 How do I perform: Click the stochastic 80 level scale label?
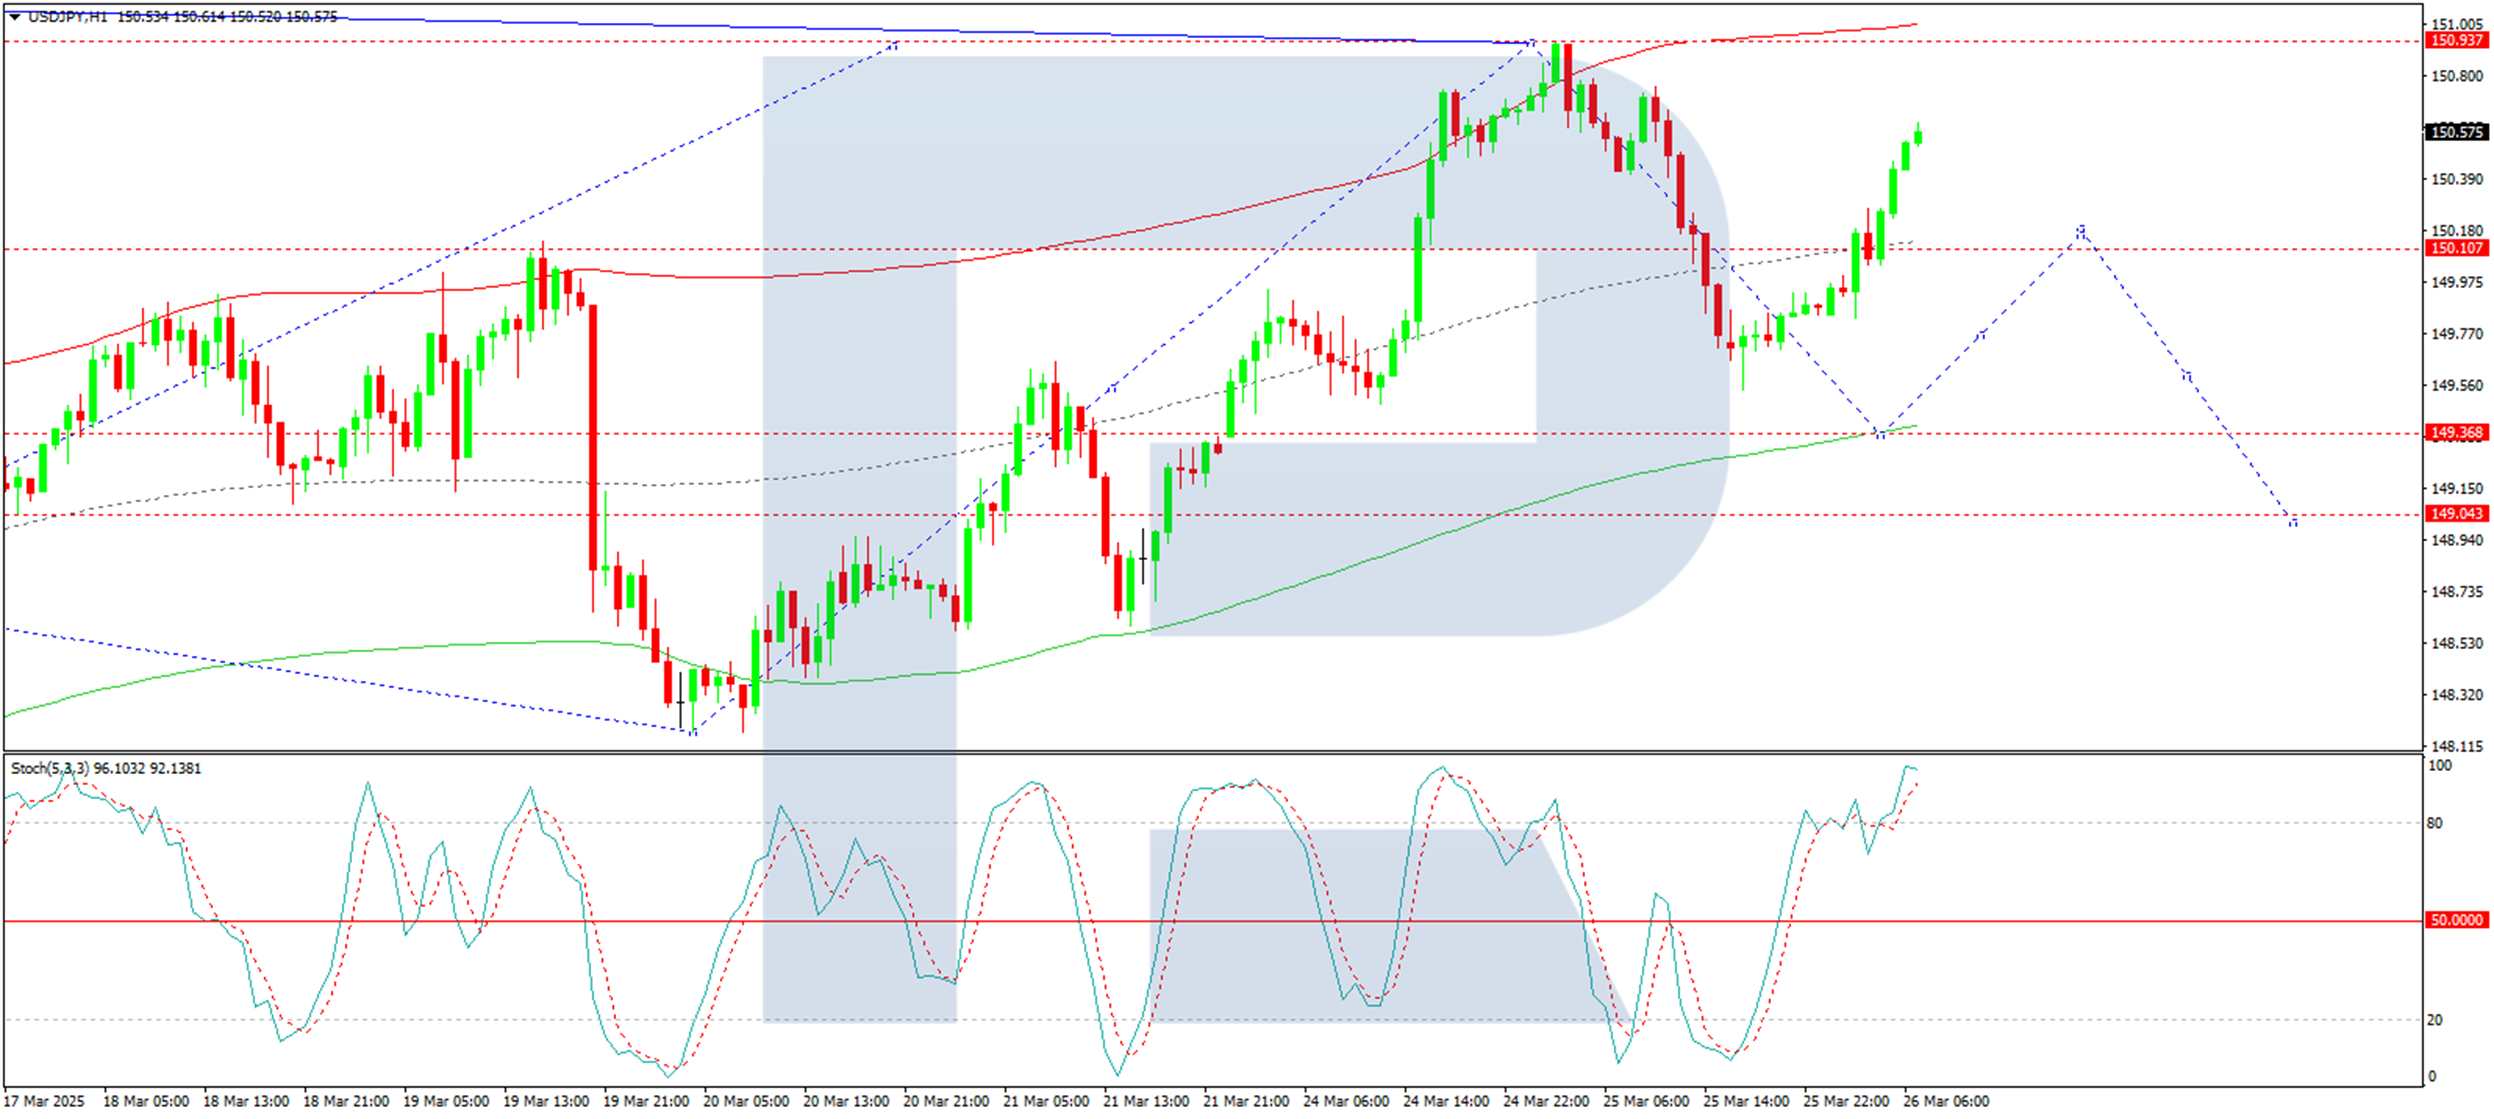(2435, 823)
